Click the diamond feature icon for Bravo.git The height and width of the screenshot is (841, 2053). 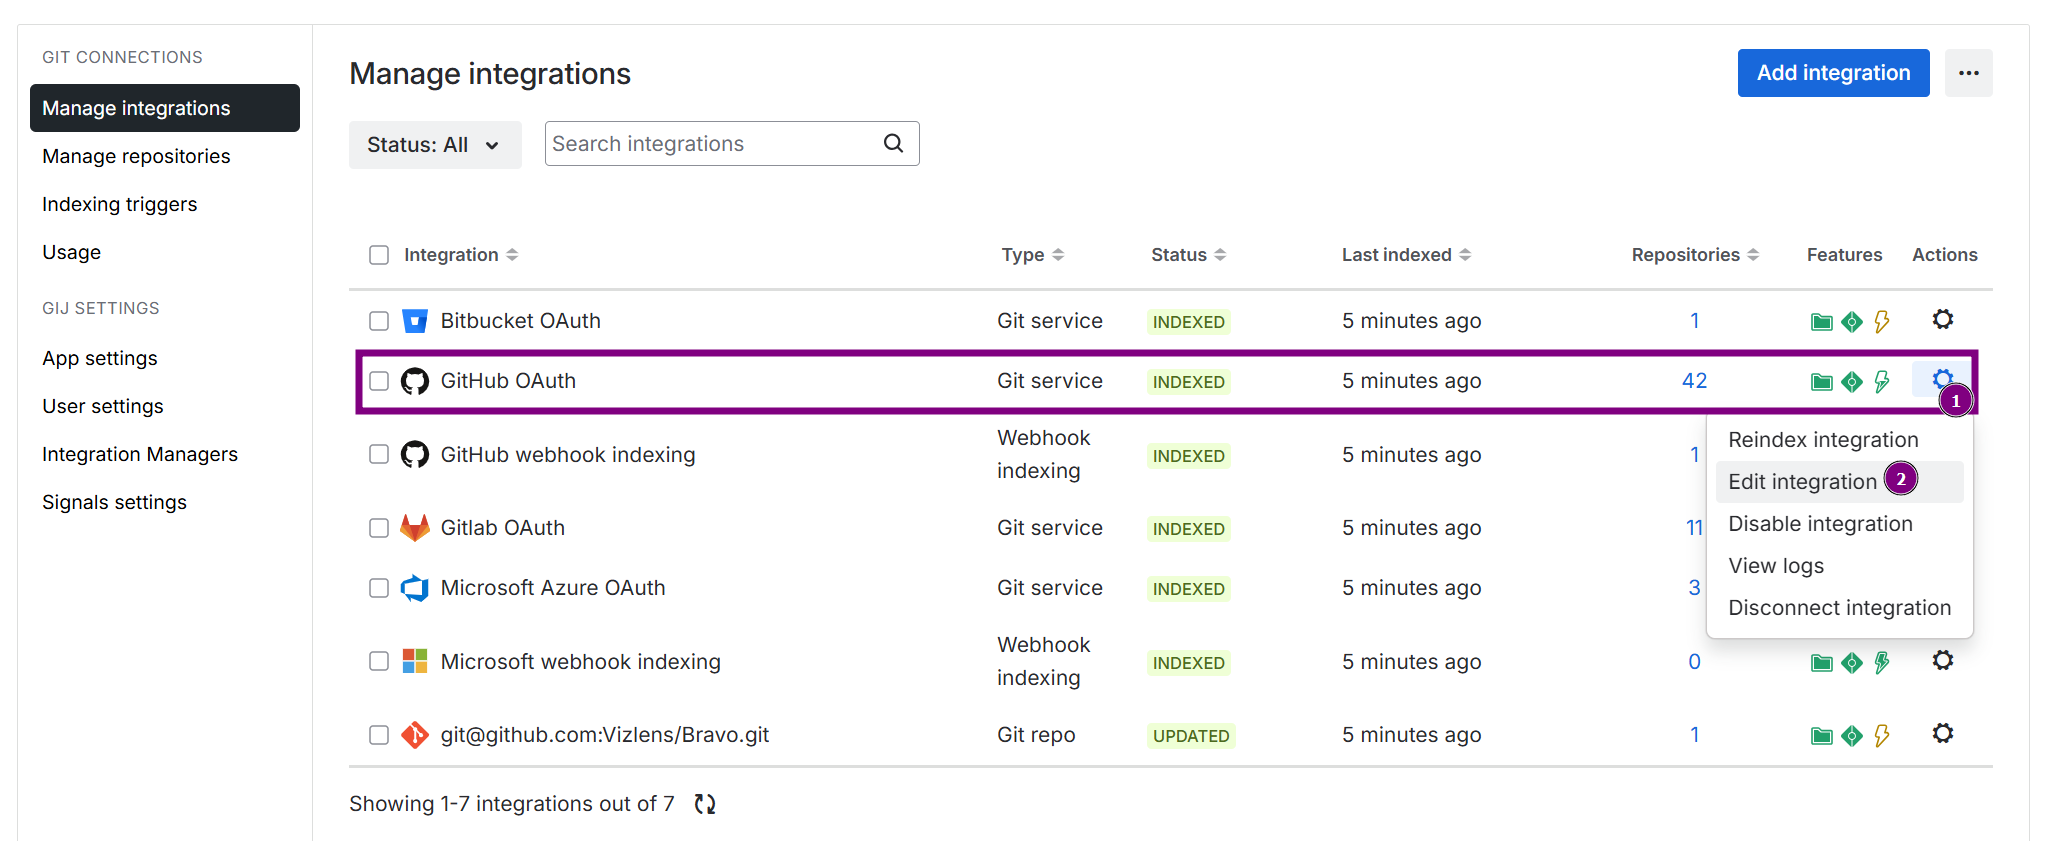point(1852,736)
